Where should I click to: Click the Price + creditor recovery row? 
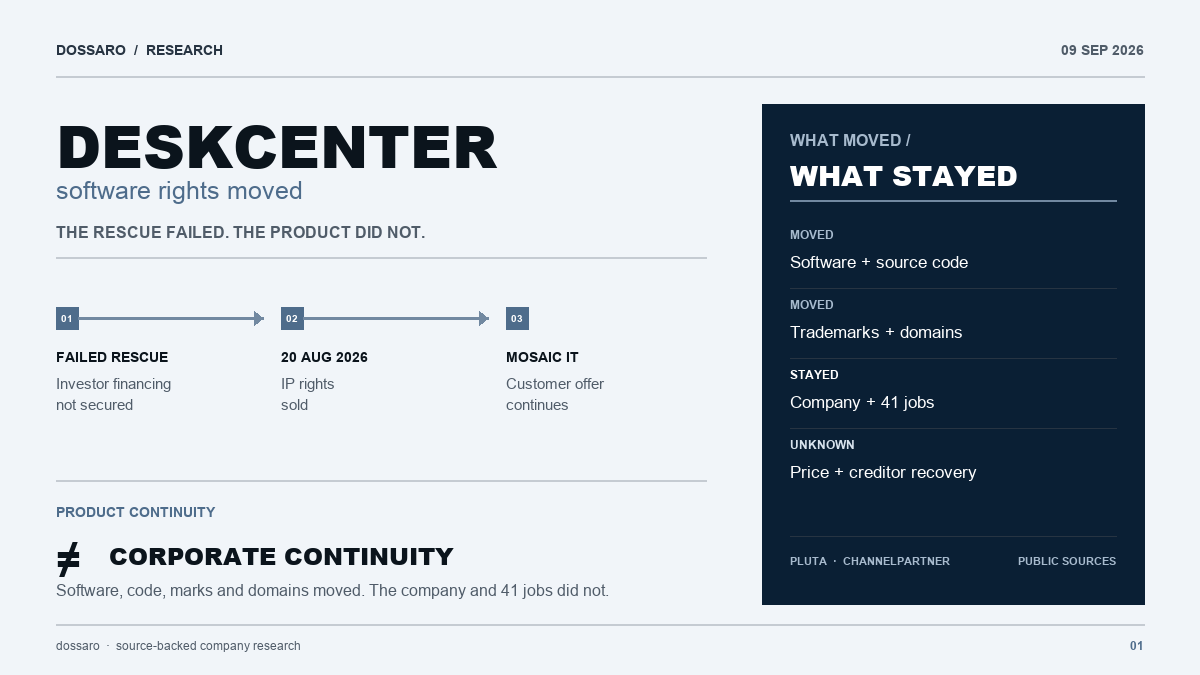953,463
